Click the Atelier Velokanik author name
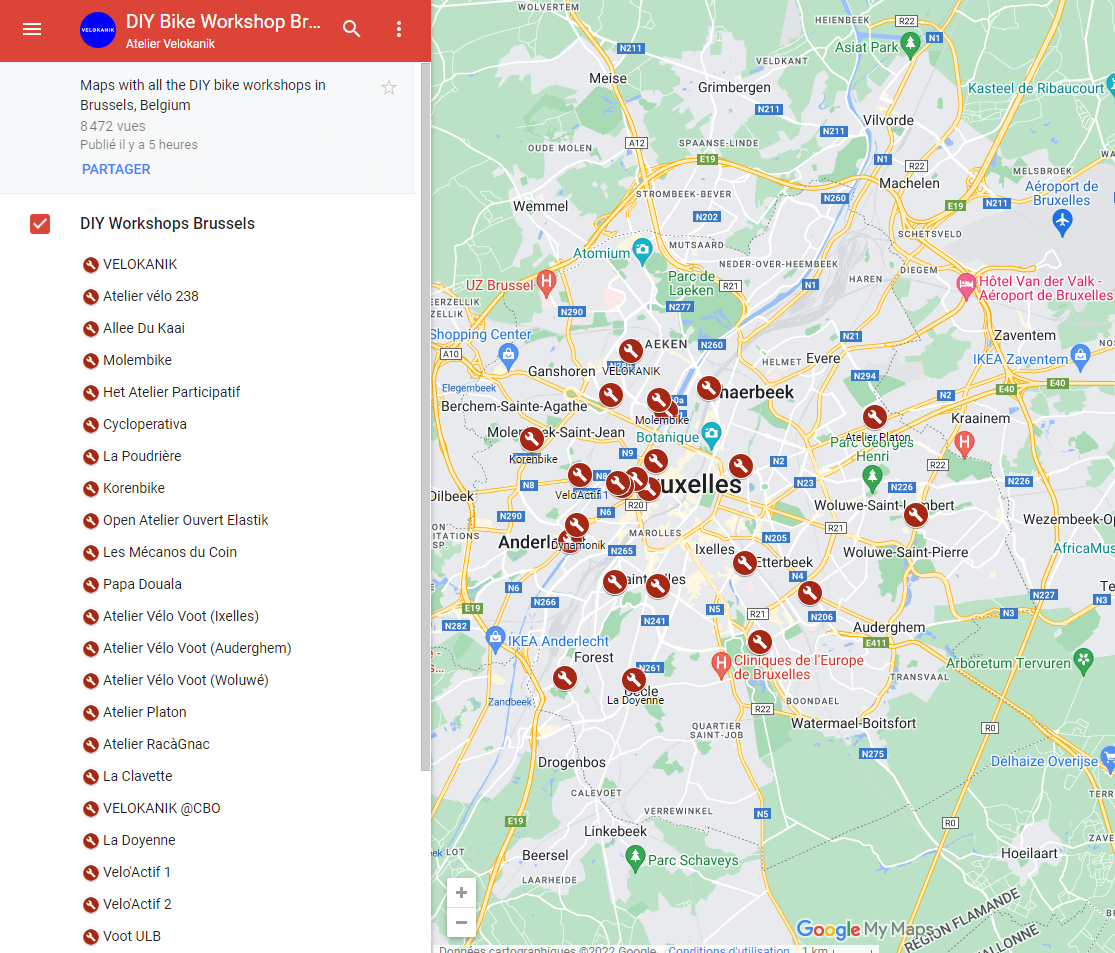Screen dimensions: 1115x953 [x=170, y=44]
